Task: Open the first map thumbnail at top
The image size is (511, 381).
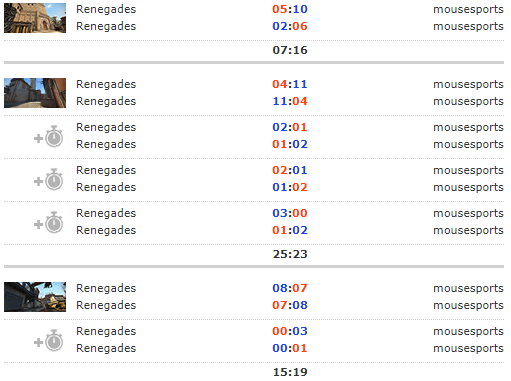Action: [35, 18]
